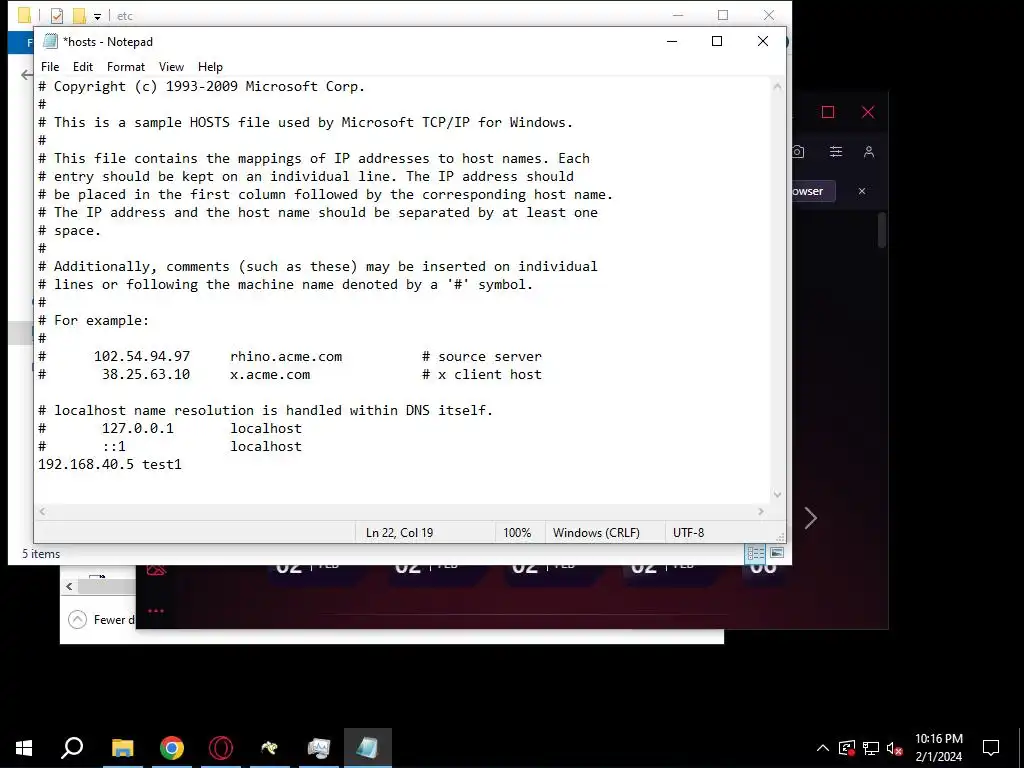Click the monitor utility taskbar icon
This screenshot has height=768, width=1024.
(319, 748)
